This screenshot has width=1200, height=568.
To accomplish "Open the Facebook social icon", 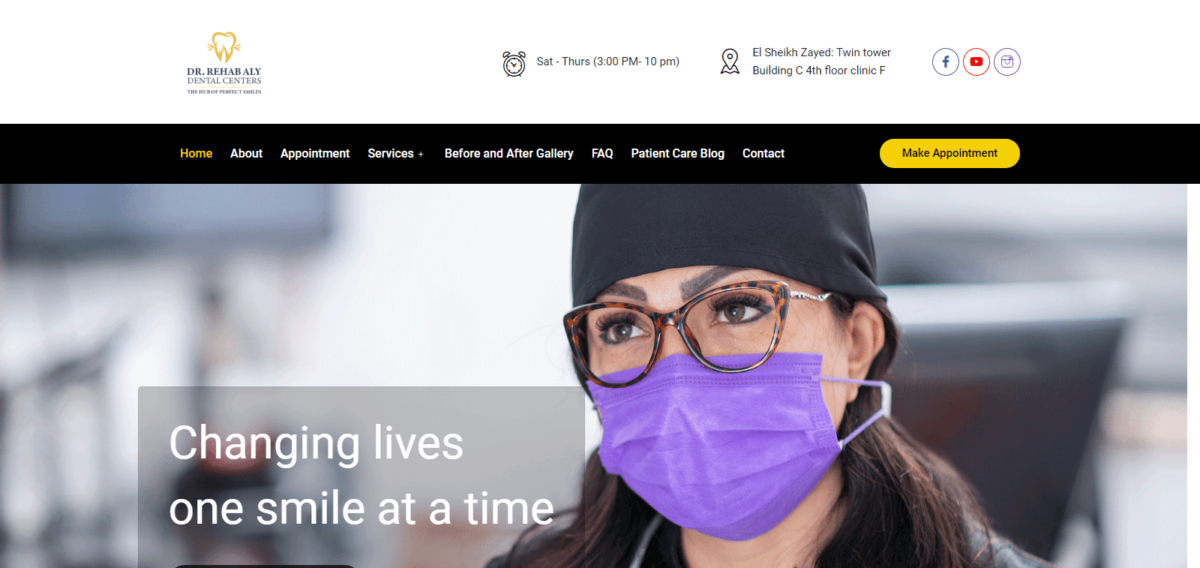I will (946, 62).
